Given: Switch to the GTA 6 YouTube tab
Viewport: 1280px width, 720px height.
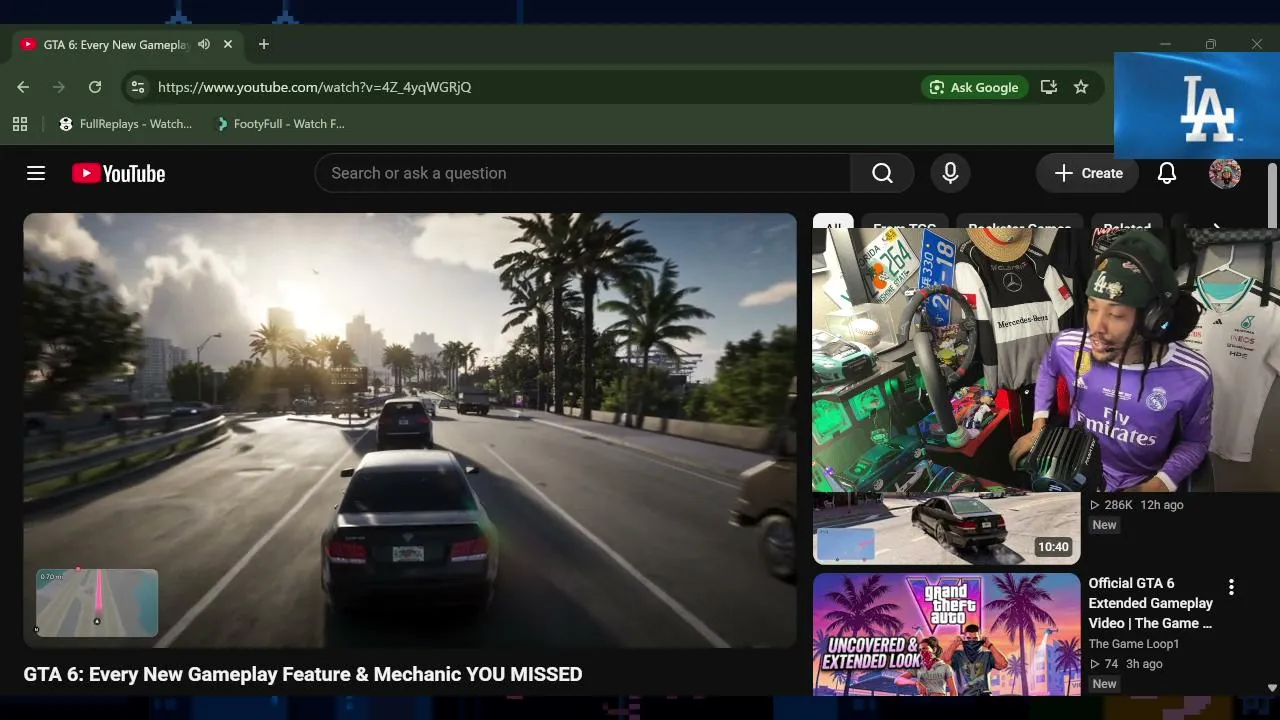Looking at the screenshot, I should (x=127, y=44).
